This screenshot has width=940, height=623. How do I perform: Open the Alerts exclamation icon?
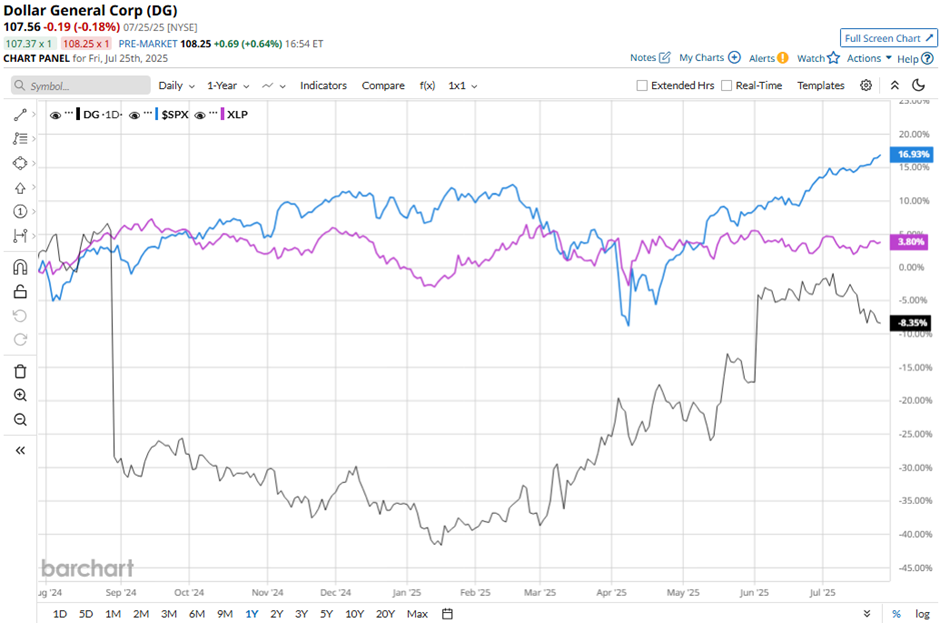[x=782, y=58]
